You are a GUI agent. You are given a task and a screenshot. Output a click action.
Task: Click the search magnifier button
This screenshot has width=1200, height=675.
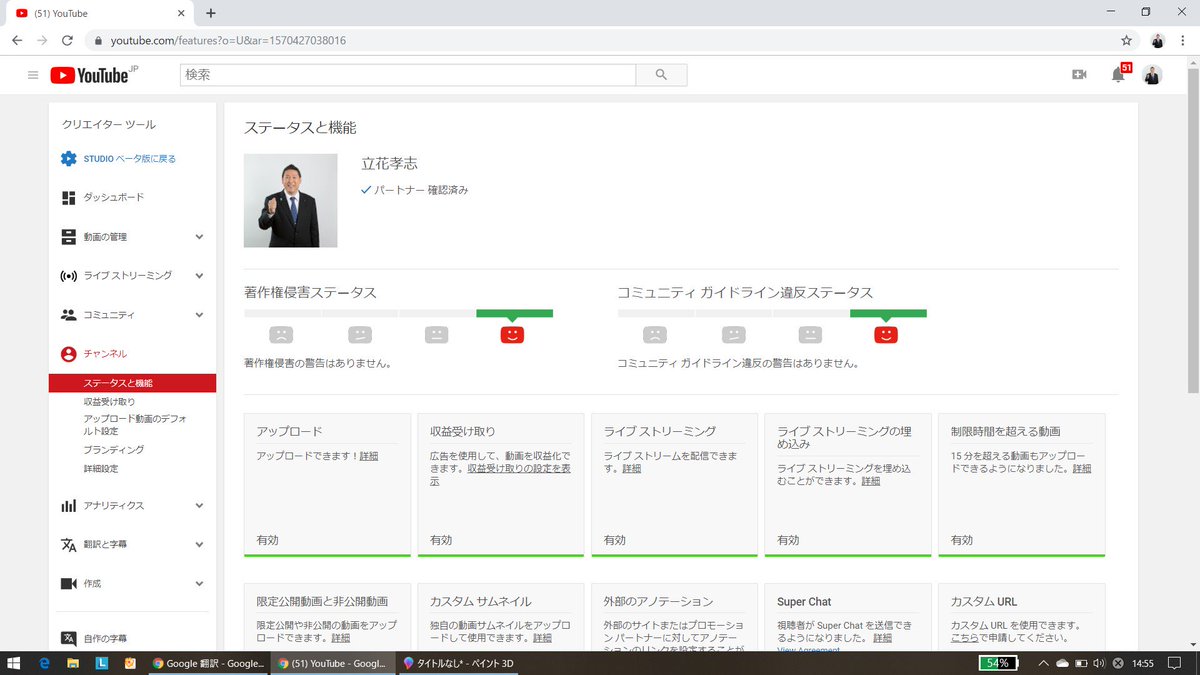661,75
